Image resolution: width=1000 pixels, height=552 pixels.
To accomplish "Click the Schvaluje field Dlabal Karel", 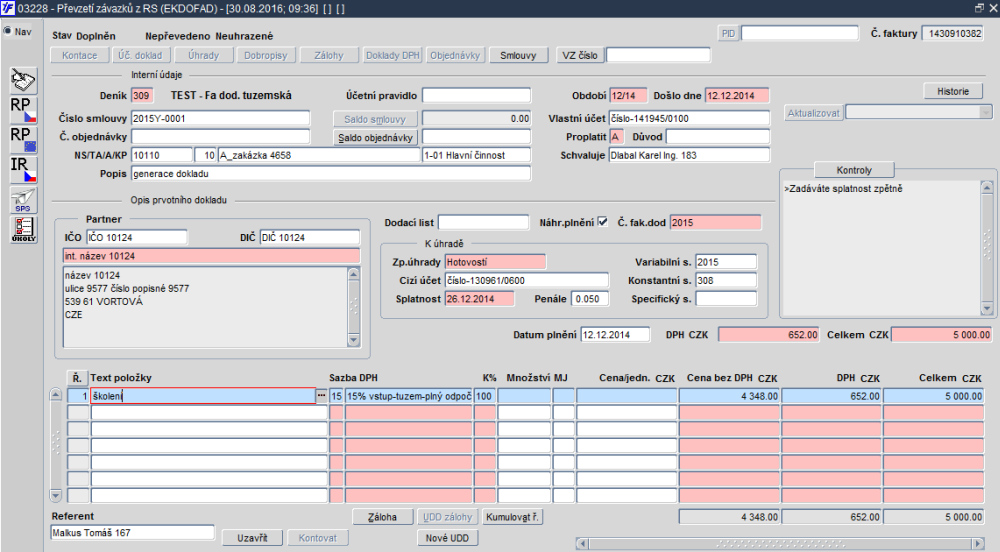I will click(689, 155).
